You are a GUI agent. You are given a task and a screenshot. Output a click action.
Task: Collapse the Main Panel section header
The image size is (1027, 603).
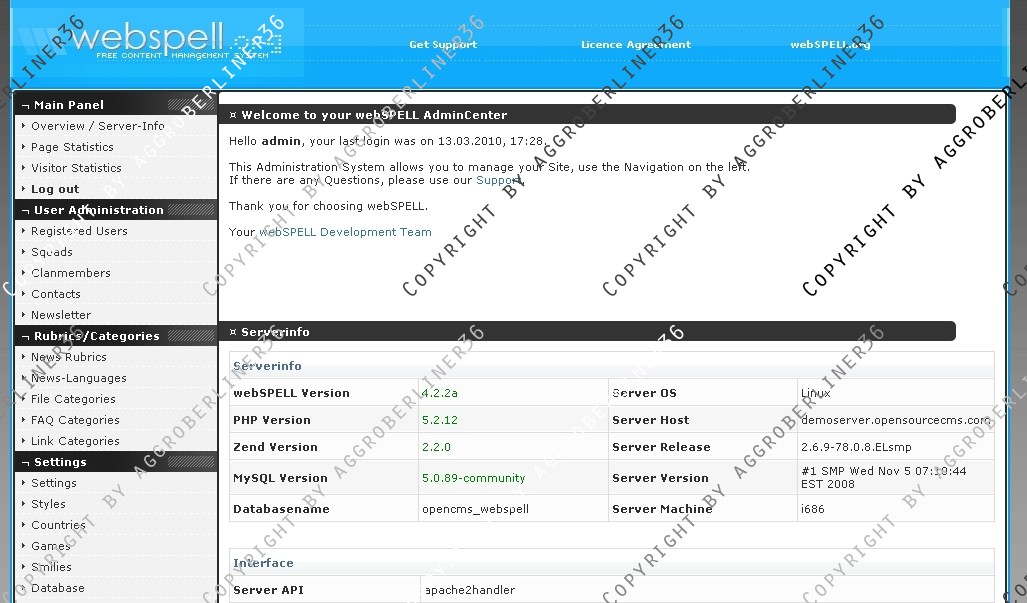69,105
